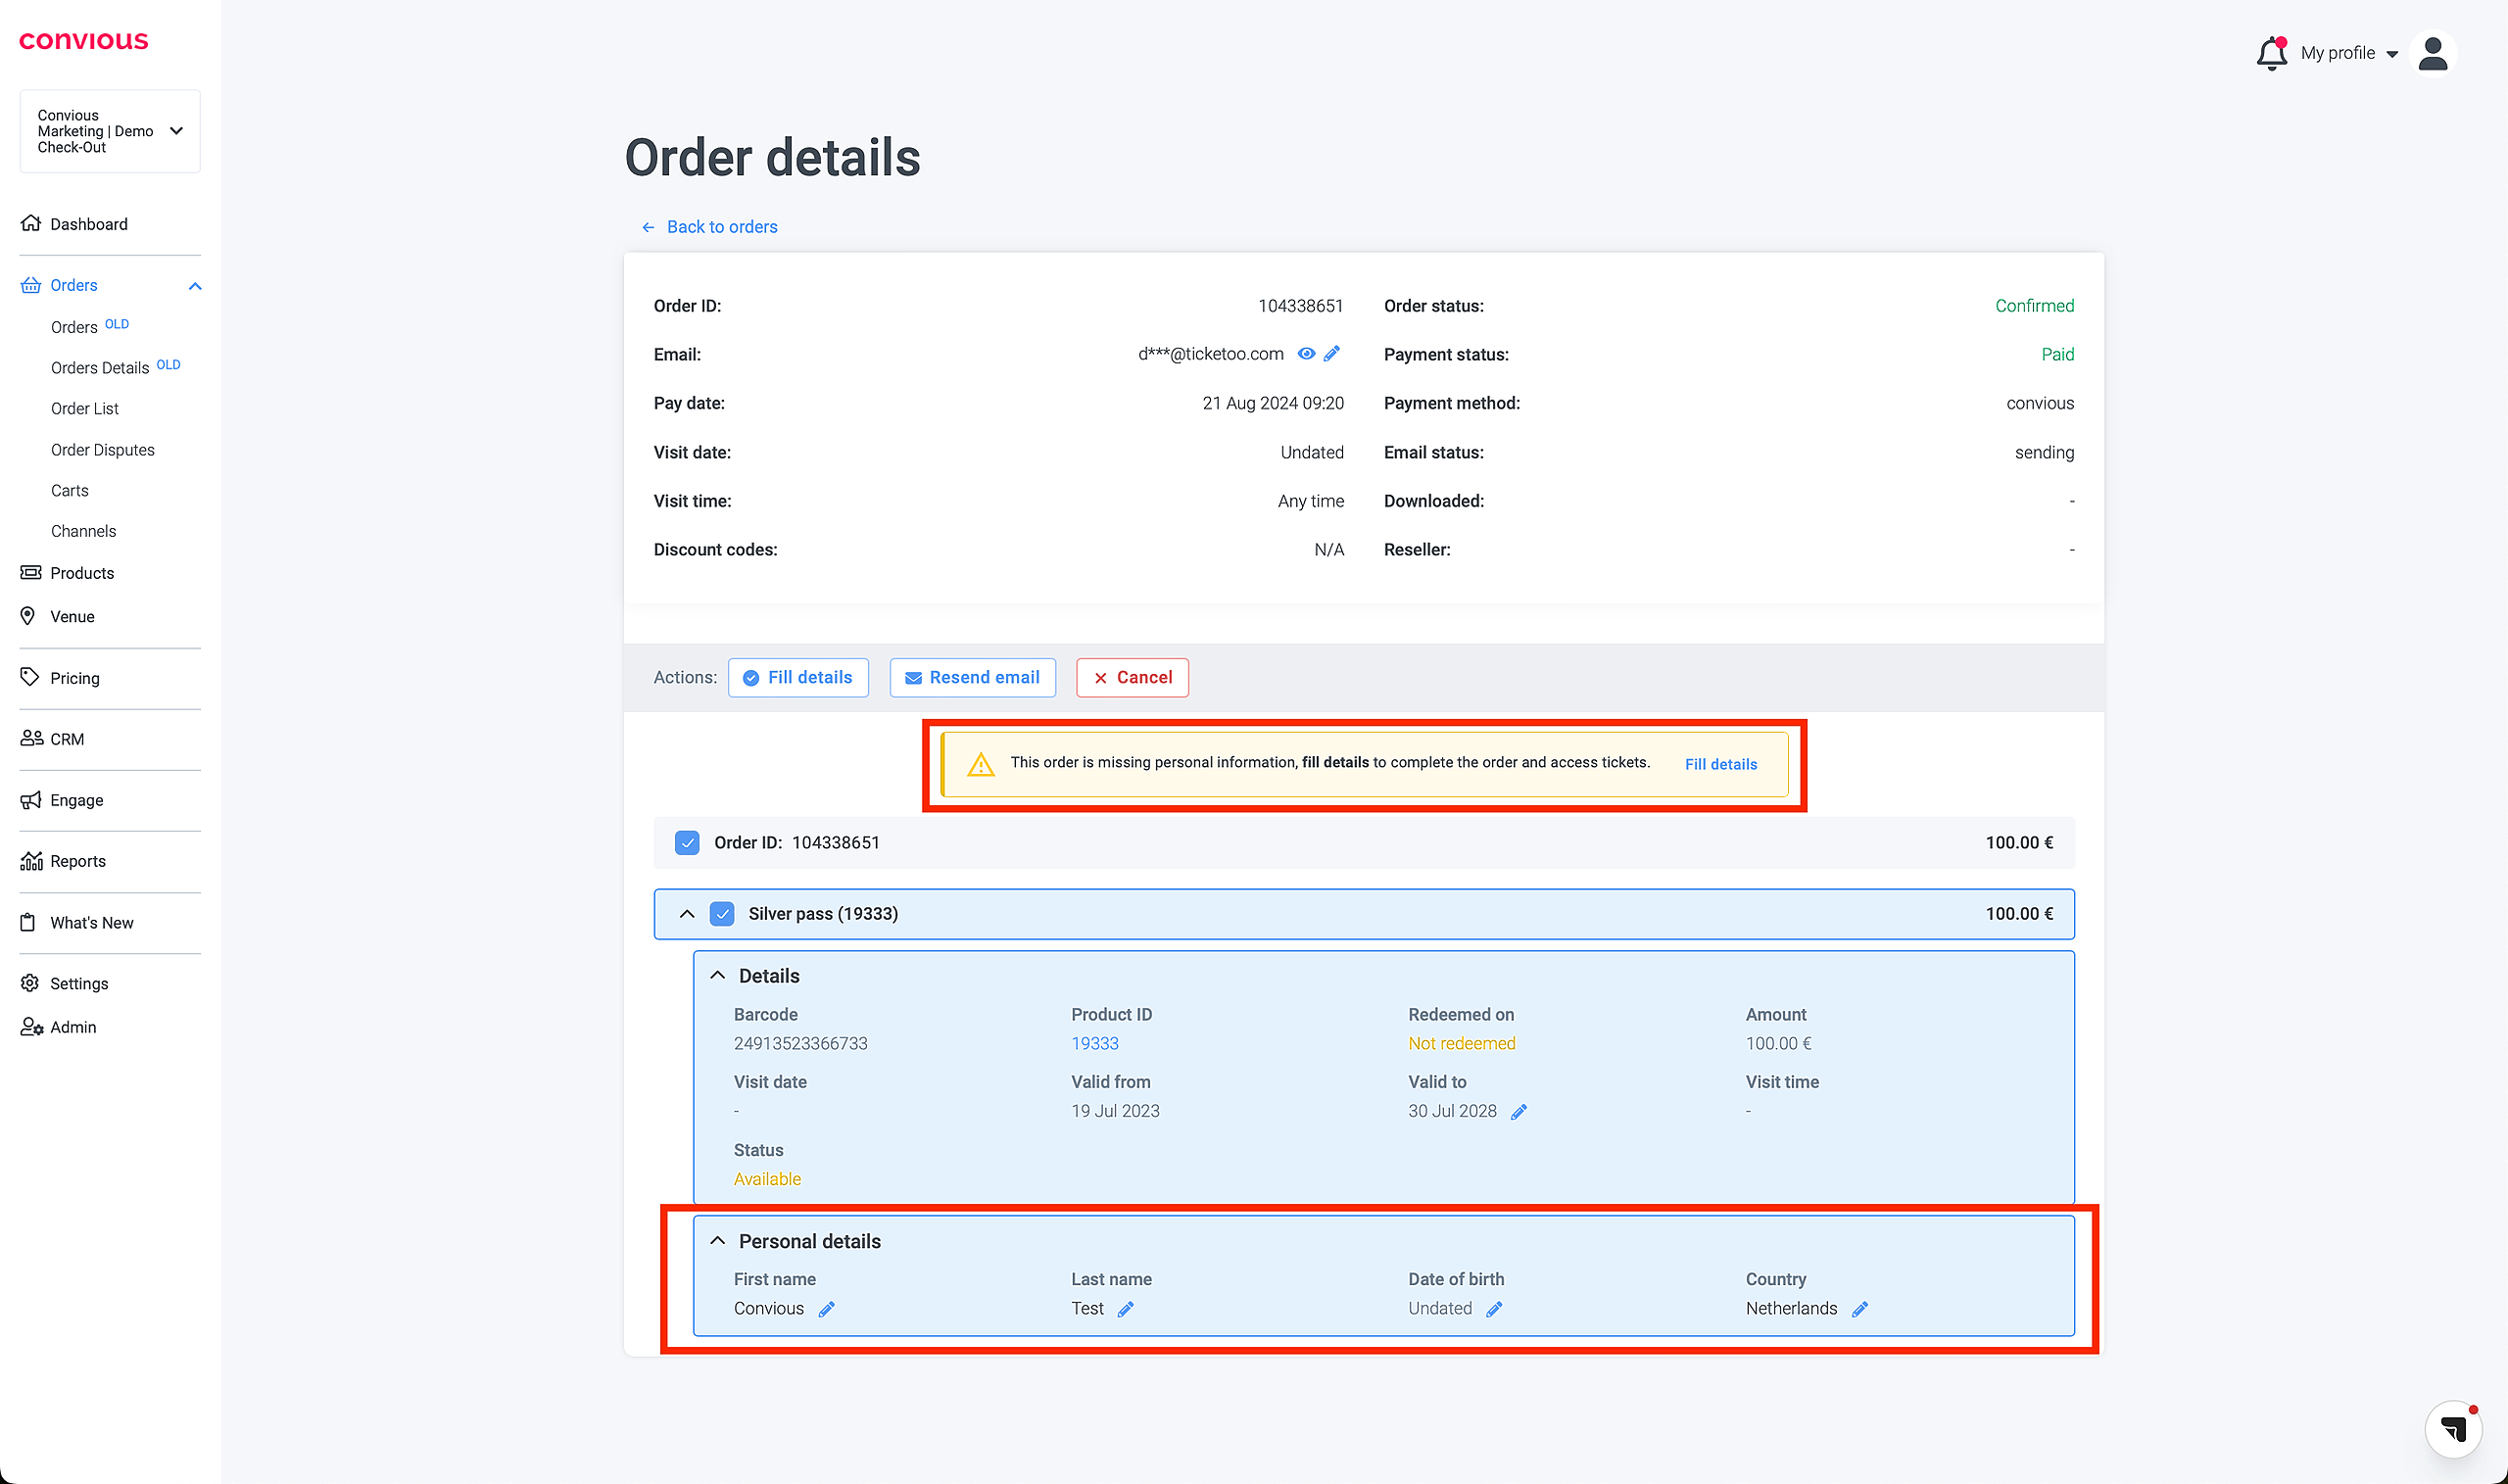
Task: Open the Convious Marketing account dropdown
Action: click(x=110, y=131)
